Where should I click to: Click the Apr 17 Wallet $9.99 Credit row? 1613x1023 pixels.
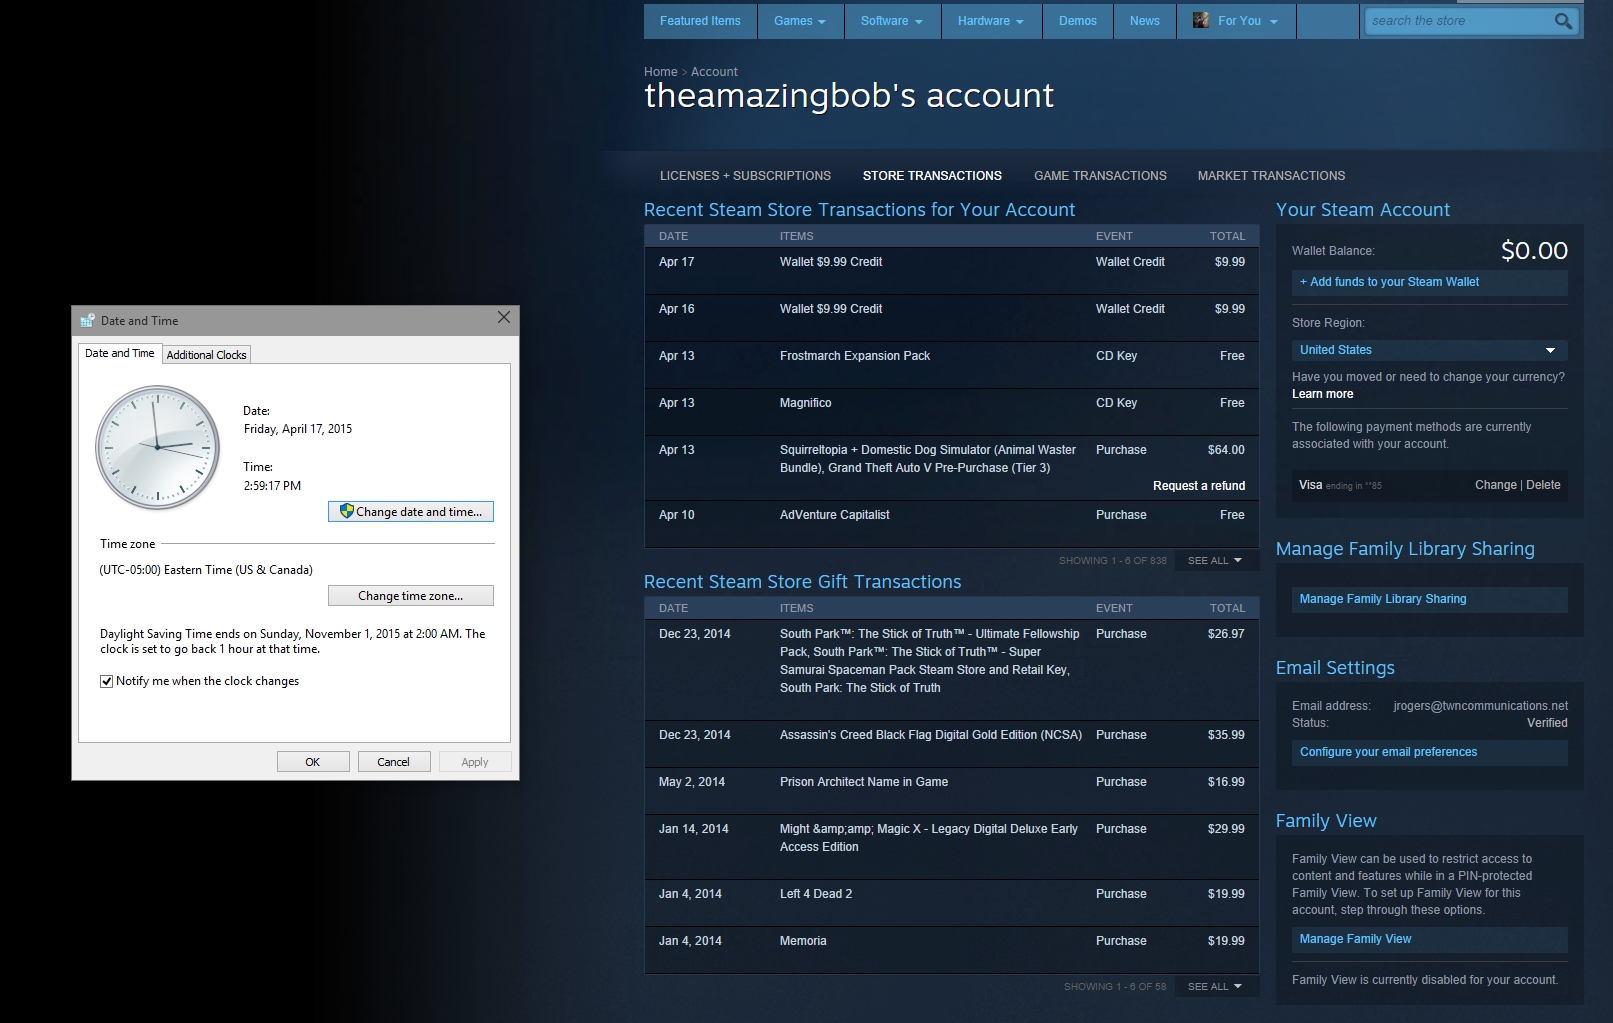[951, 270]
